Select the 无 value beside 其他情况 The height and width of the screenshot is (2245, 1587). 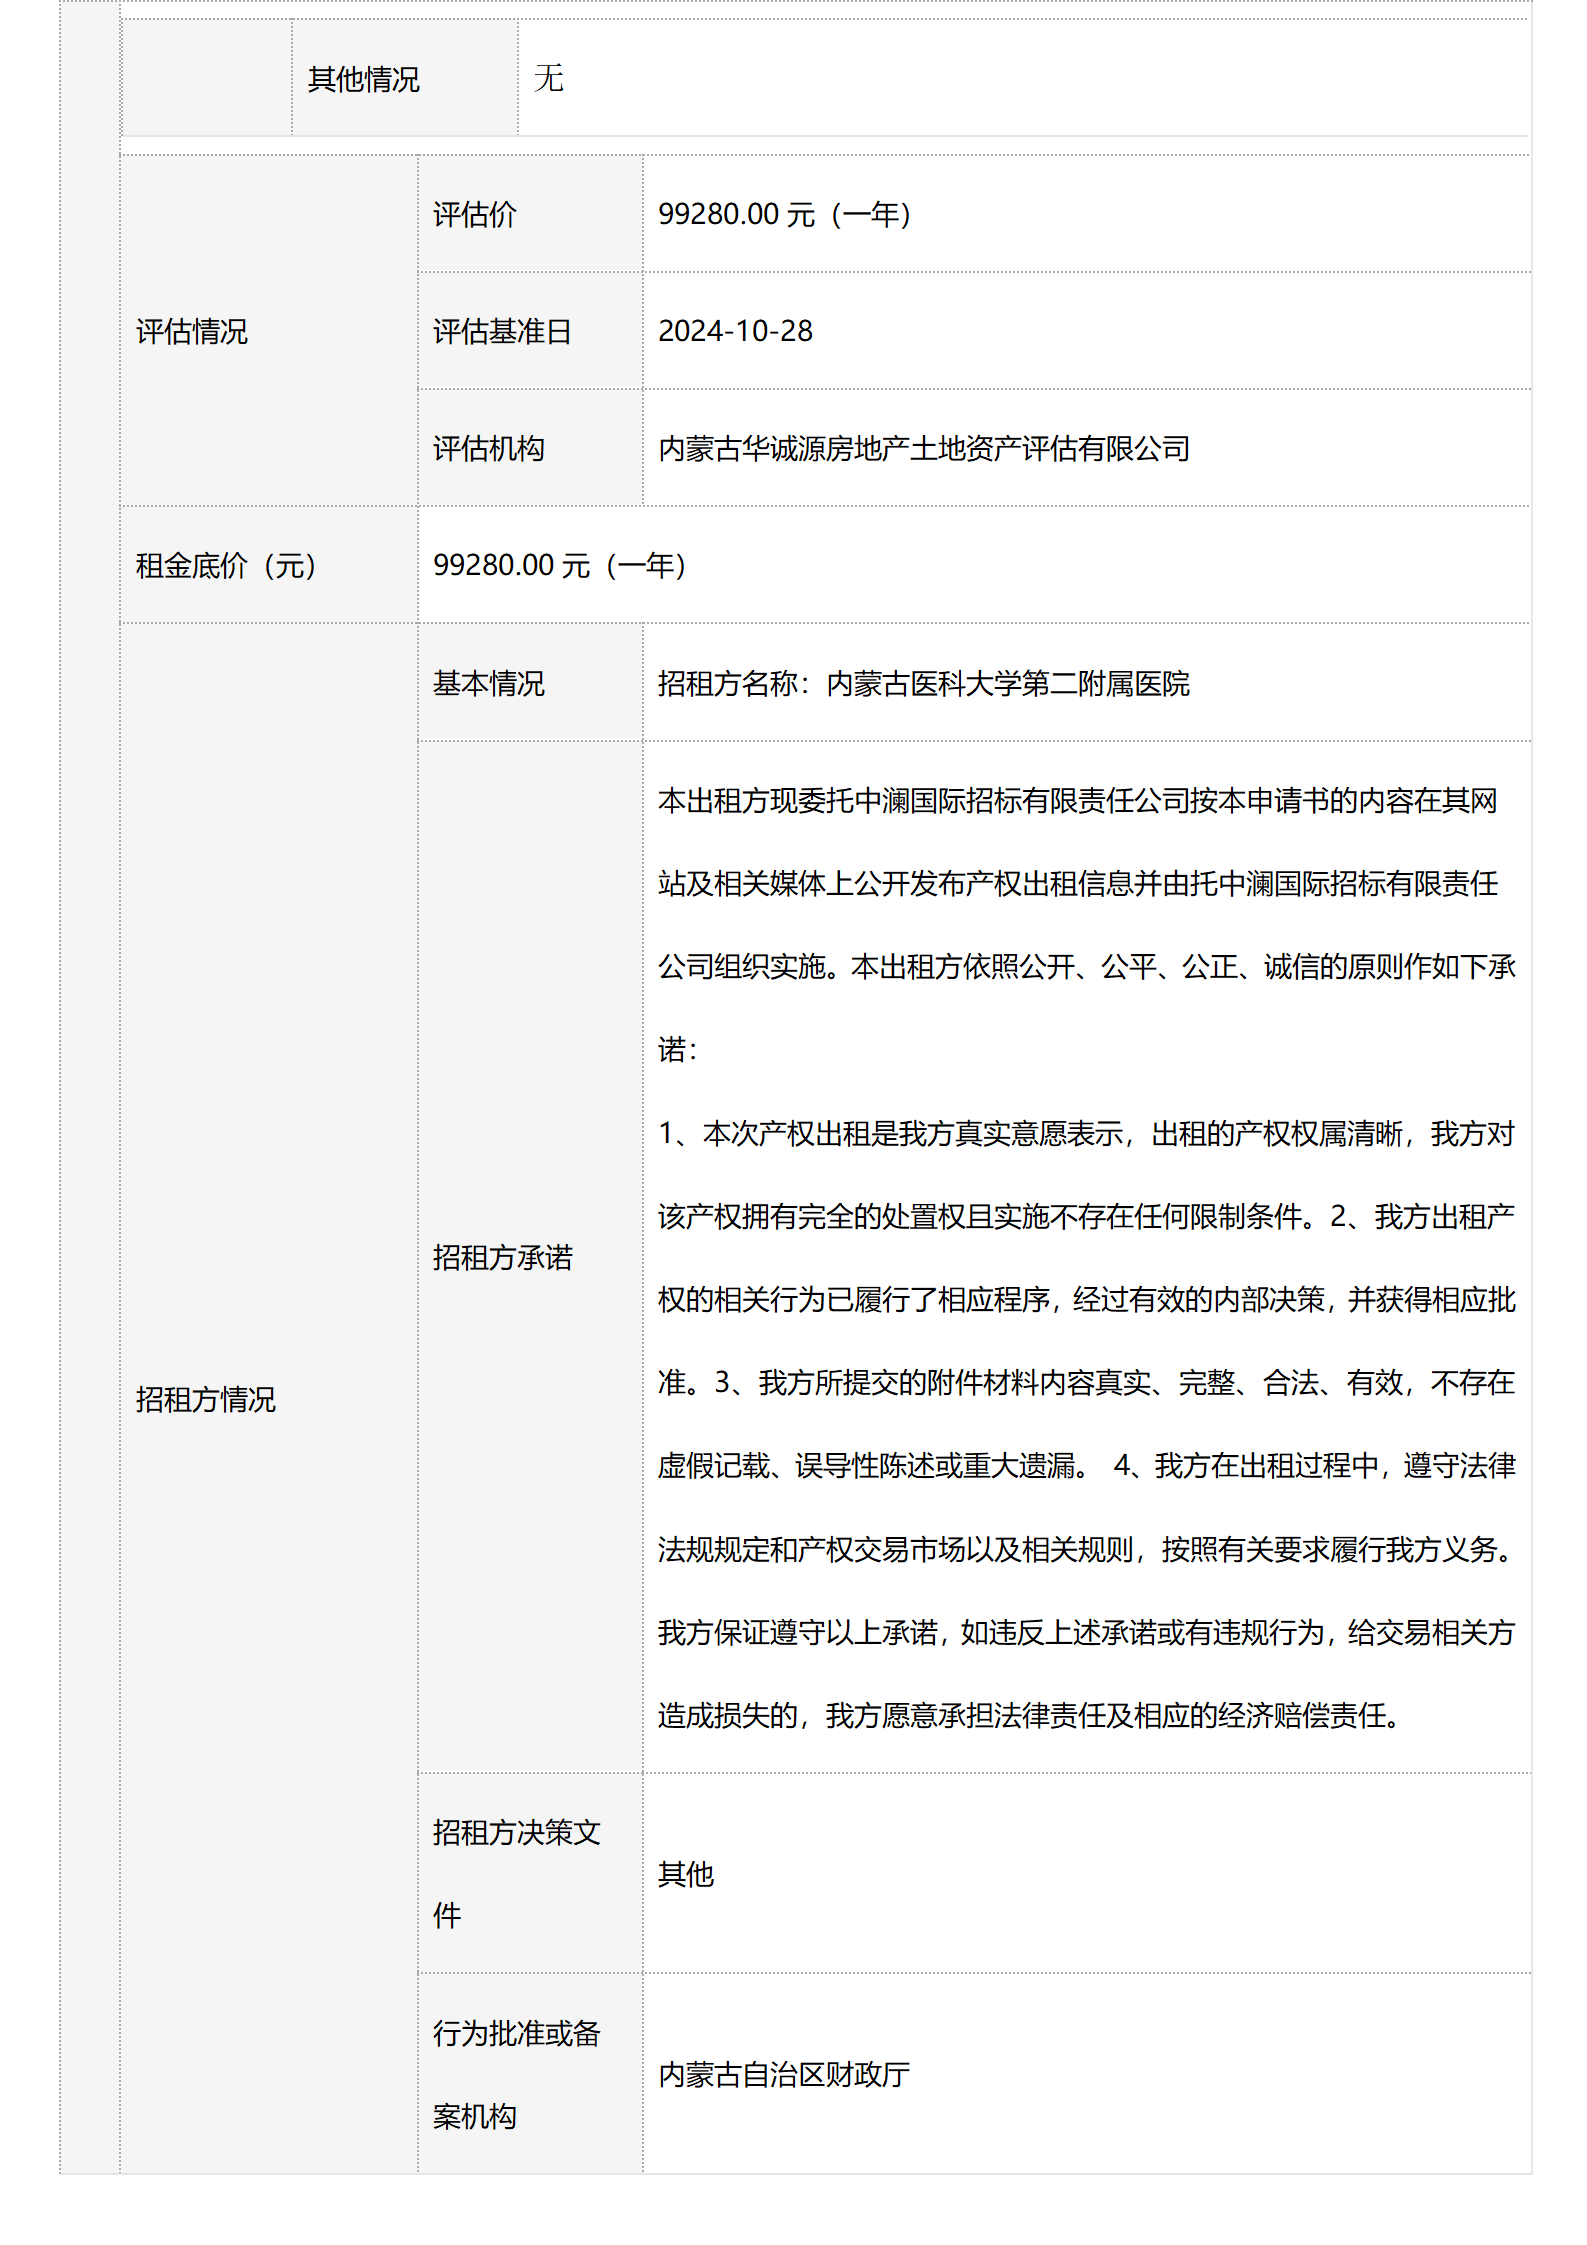click(x=549, y=78)
